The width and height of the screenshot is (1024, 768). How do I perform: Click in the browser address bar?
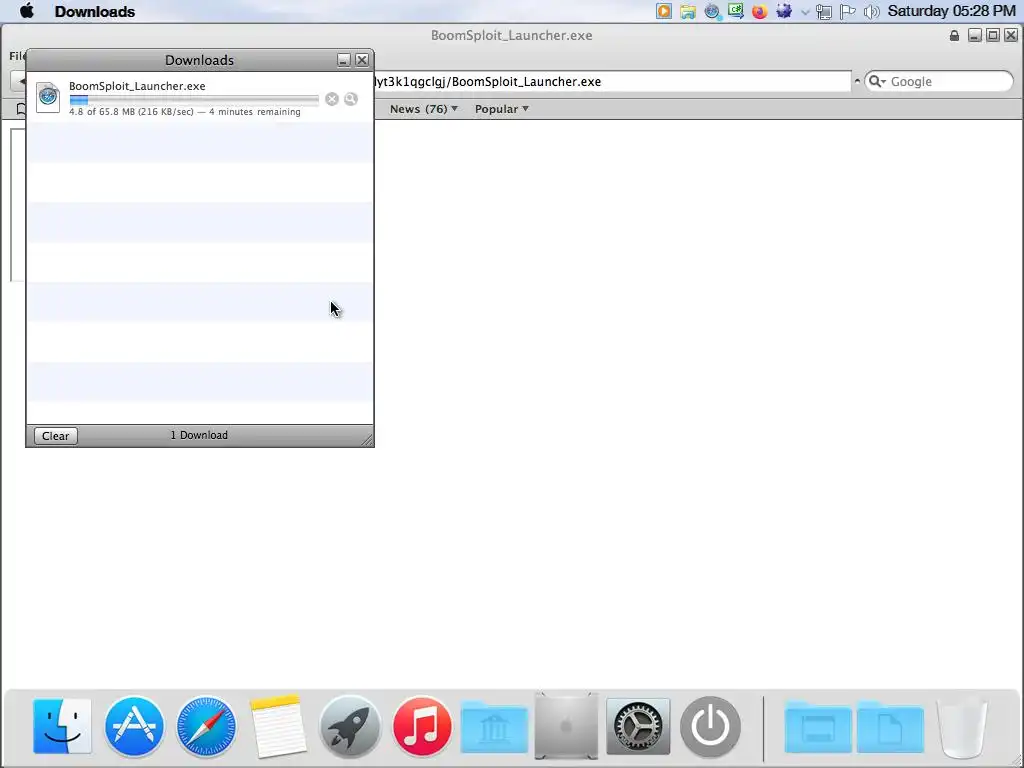[x=613, y=82]
